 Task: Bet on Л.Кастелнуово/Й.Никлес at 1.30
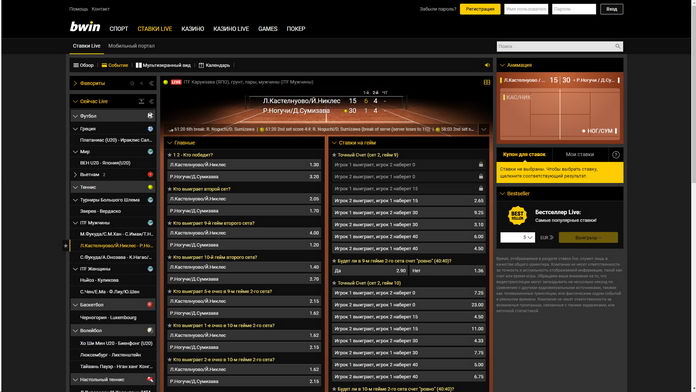[x=244, y=165]
